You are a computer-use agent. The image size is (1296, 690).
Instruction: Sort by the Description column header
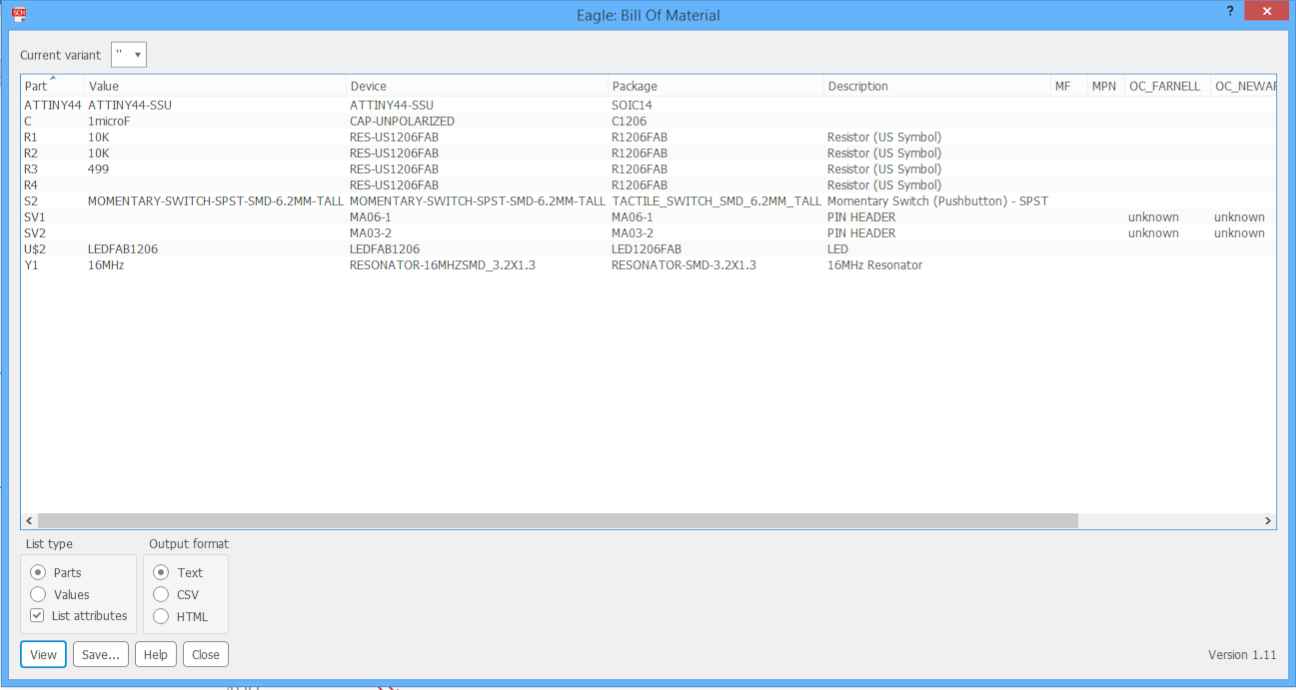coord(937,86)
